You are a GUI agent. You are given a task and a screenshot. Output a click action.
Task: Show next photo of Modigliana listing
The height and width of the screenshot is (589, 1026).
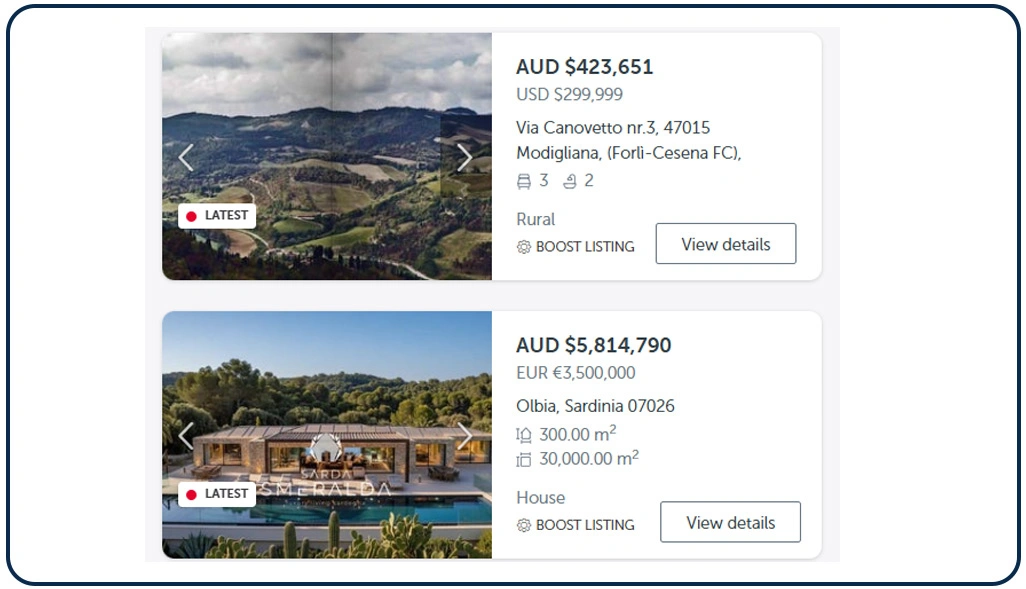(464, 158)
